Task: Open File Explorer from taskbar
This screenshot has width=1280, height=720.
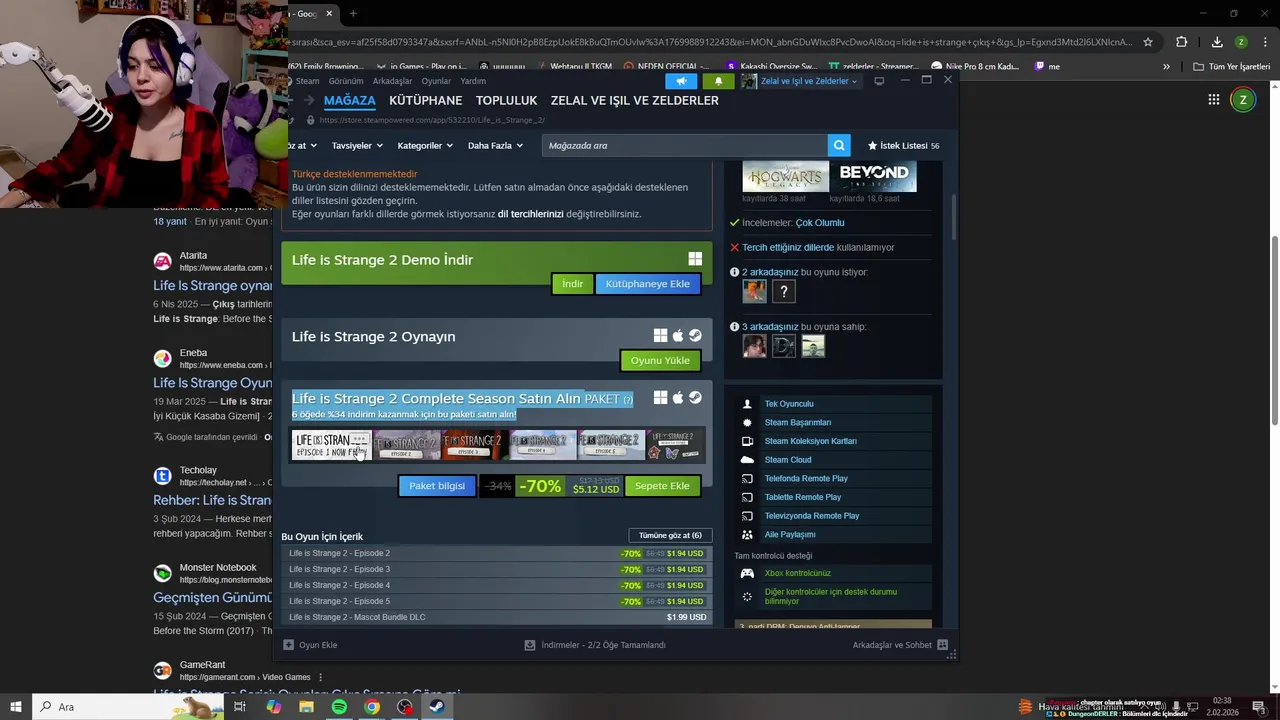Action: [306, 707]
